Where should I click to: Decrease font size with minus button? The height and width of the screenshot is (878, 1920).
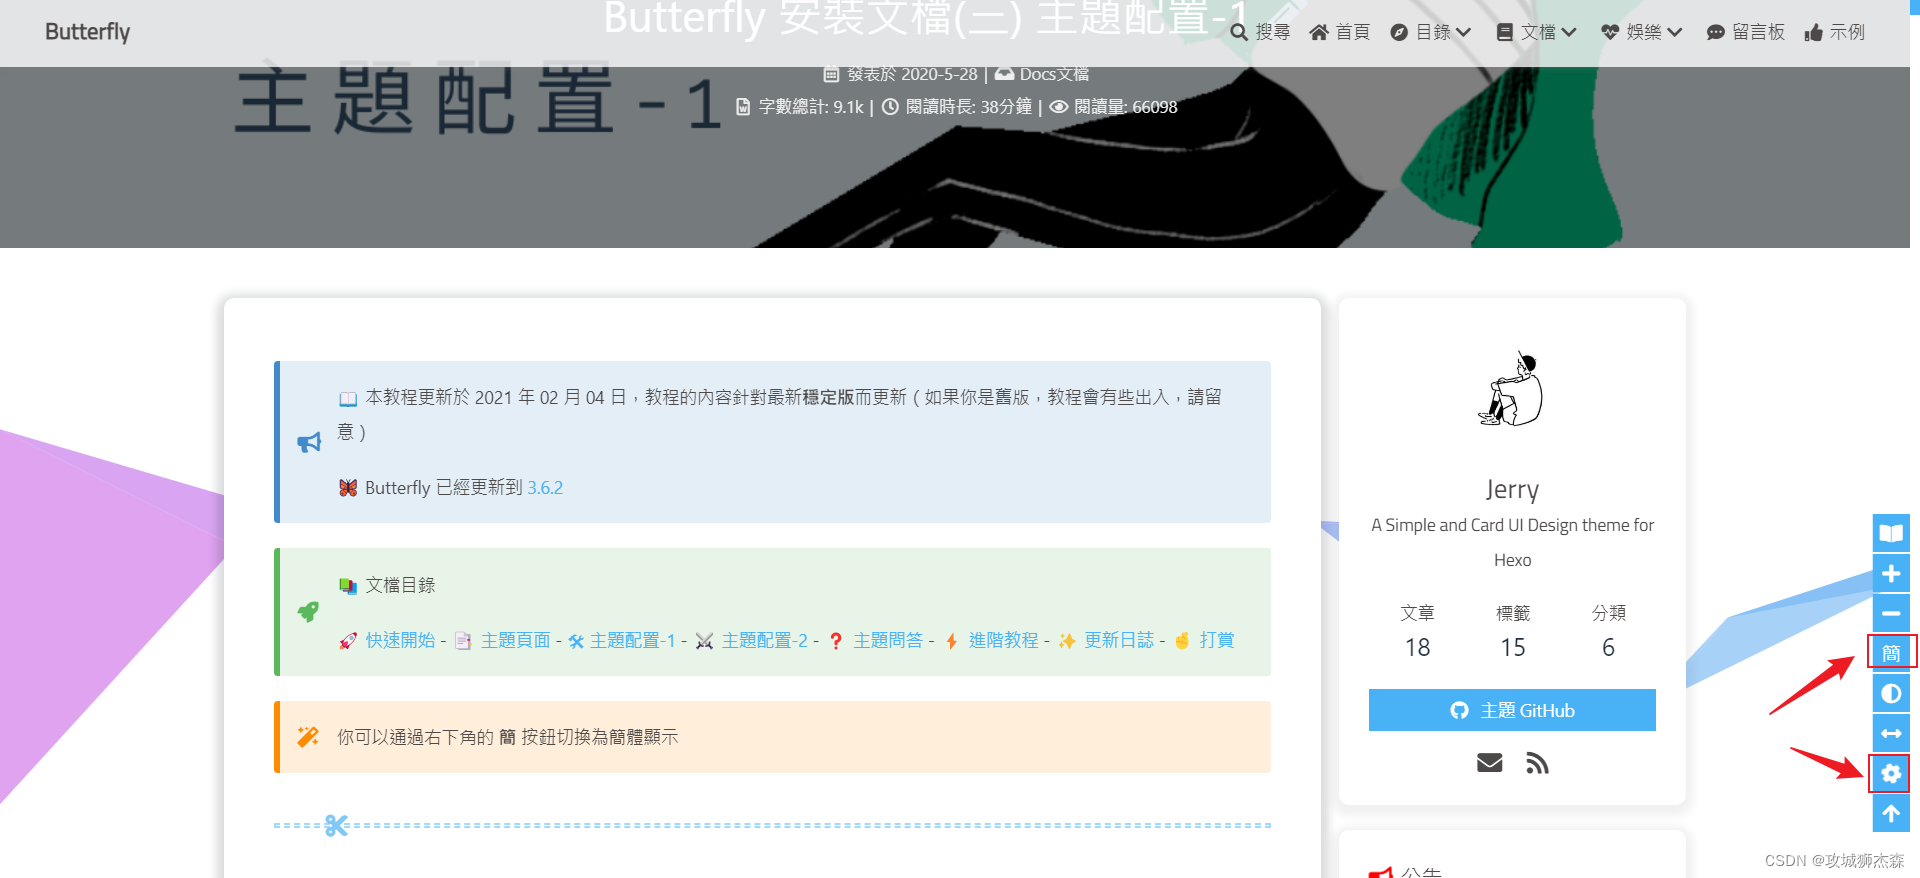pos(1891,613)
